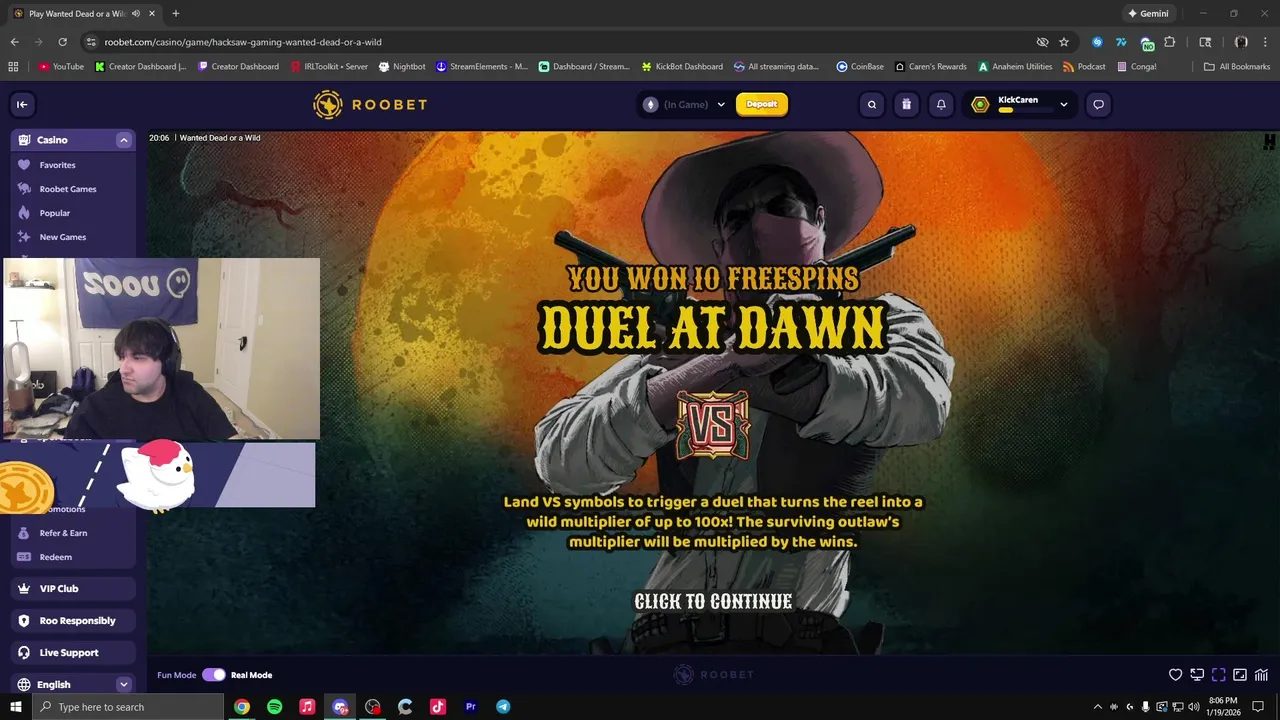Open Refer & Earn sidebar item
The image size is (1280, 720).
73,533
